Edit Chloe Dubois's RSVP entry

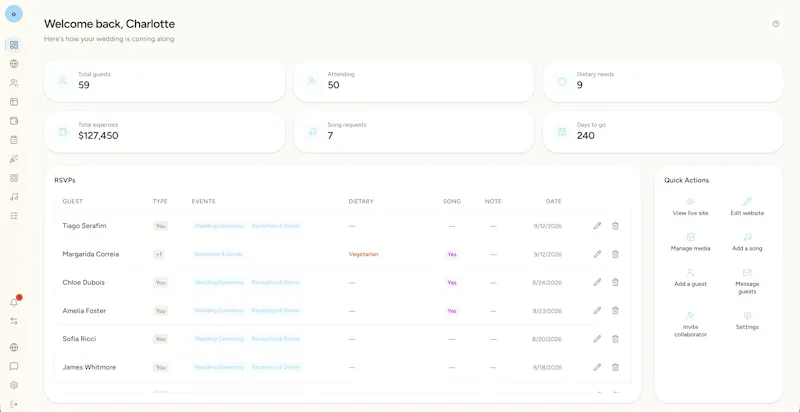click(597, 282)
